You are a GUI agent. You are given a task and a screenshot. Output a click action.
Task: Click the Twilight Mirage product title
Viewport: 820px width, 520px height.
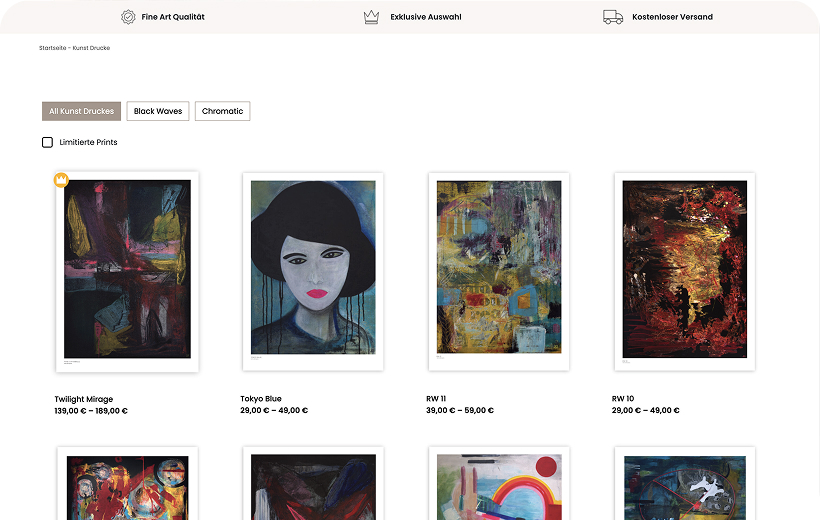(84, 399)
